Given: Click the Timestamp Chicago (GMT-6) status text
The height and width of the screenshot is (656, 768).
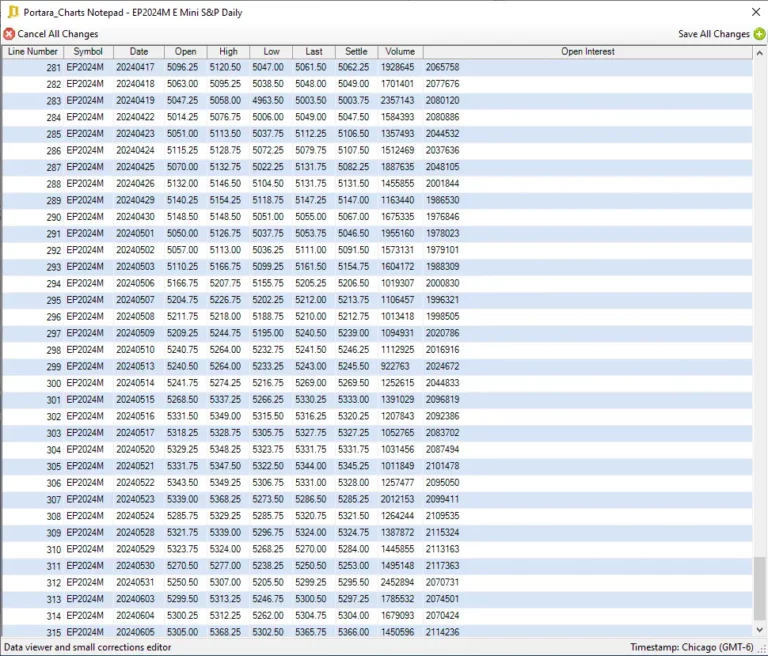Looking at the screenshot, I should (692, 647).
